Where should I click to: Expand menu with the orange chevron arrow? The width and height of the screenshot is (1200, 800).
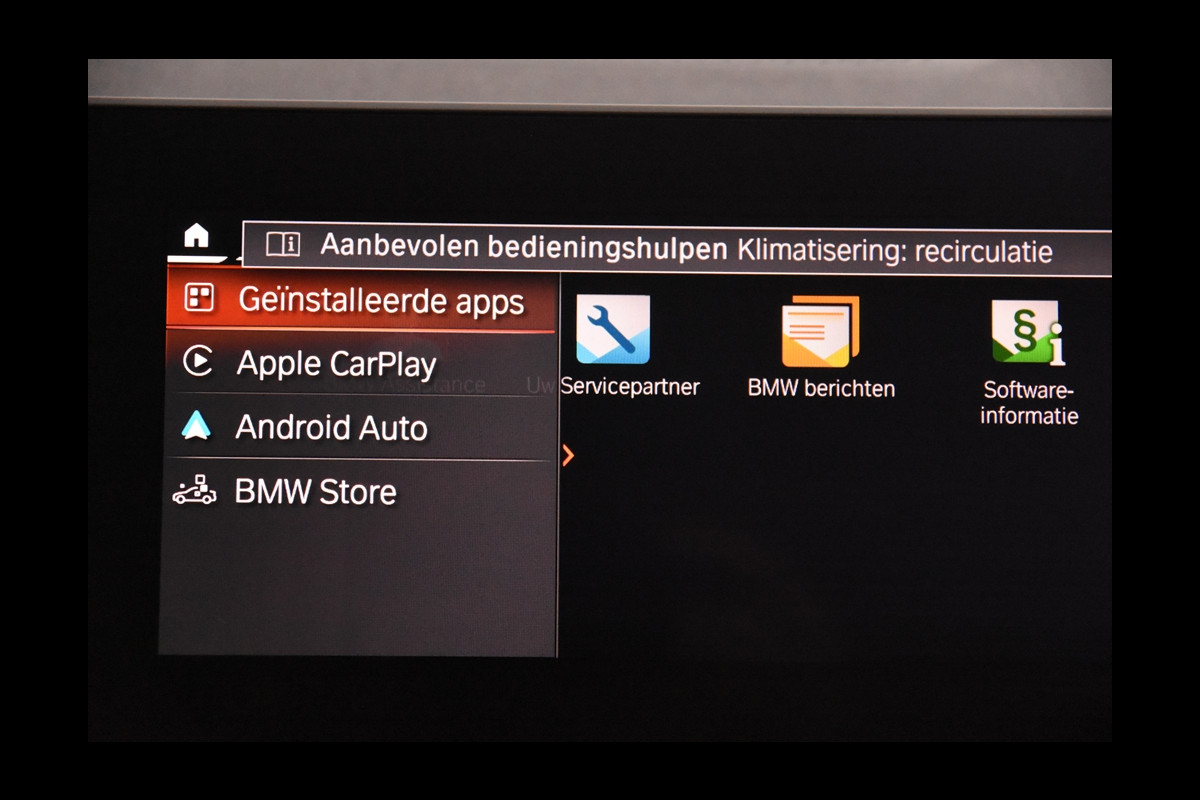click(x=568, y=456)
